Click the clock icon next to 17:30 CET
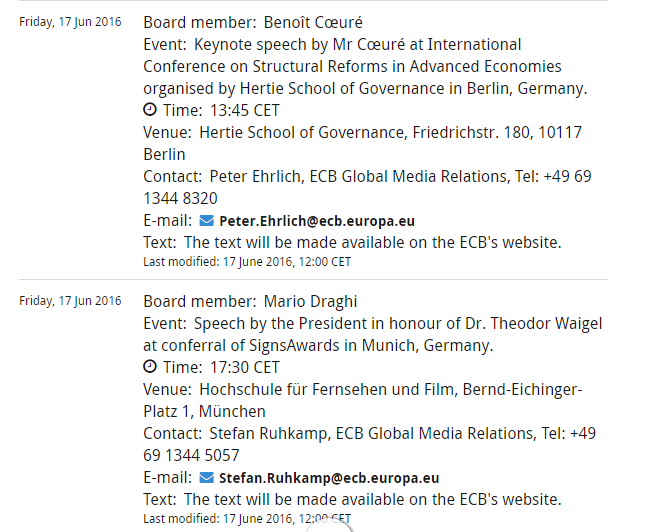The image size is (658, 532). click(150, 367)
